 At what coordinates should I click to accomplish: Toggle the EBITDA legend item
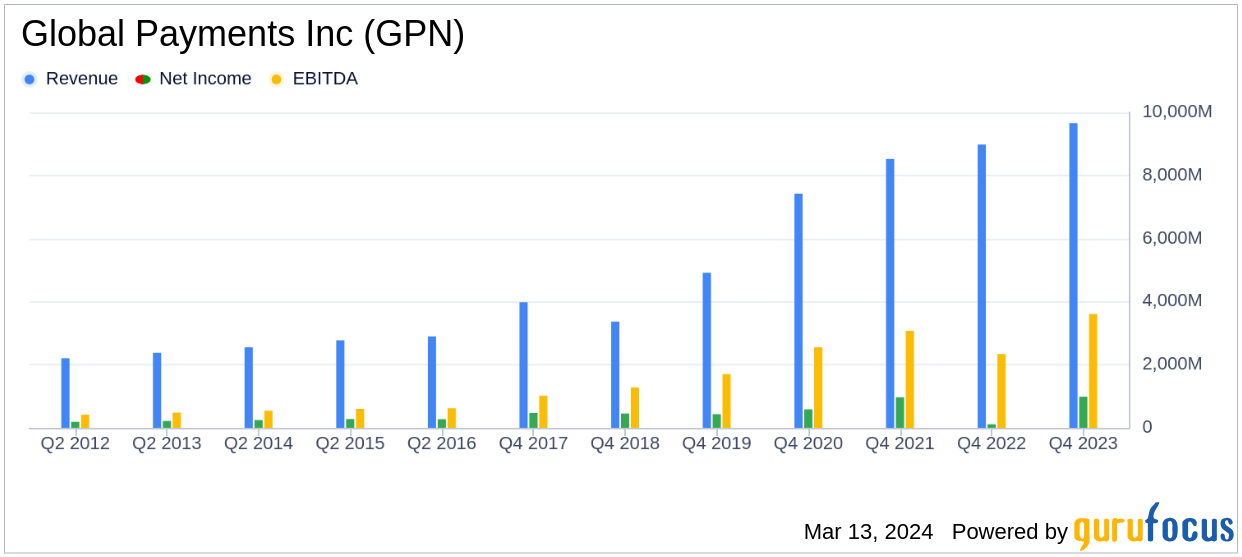coord(313,79)
